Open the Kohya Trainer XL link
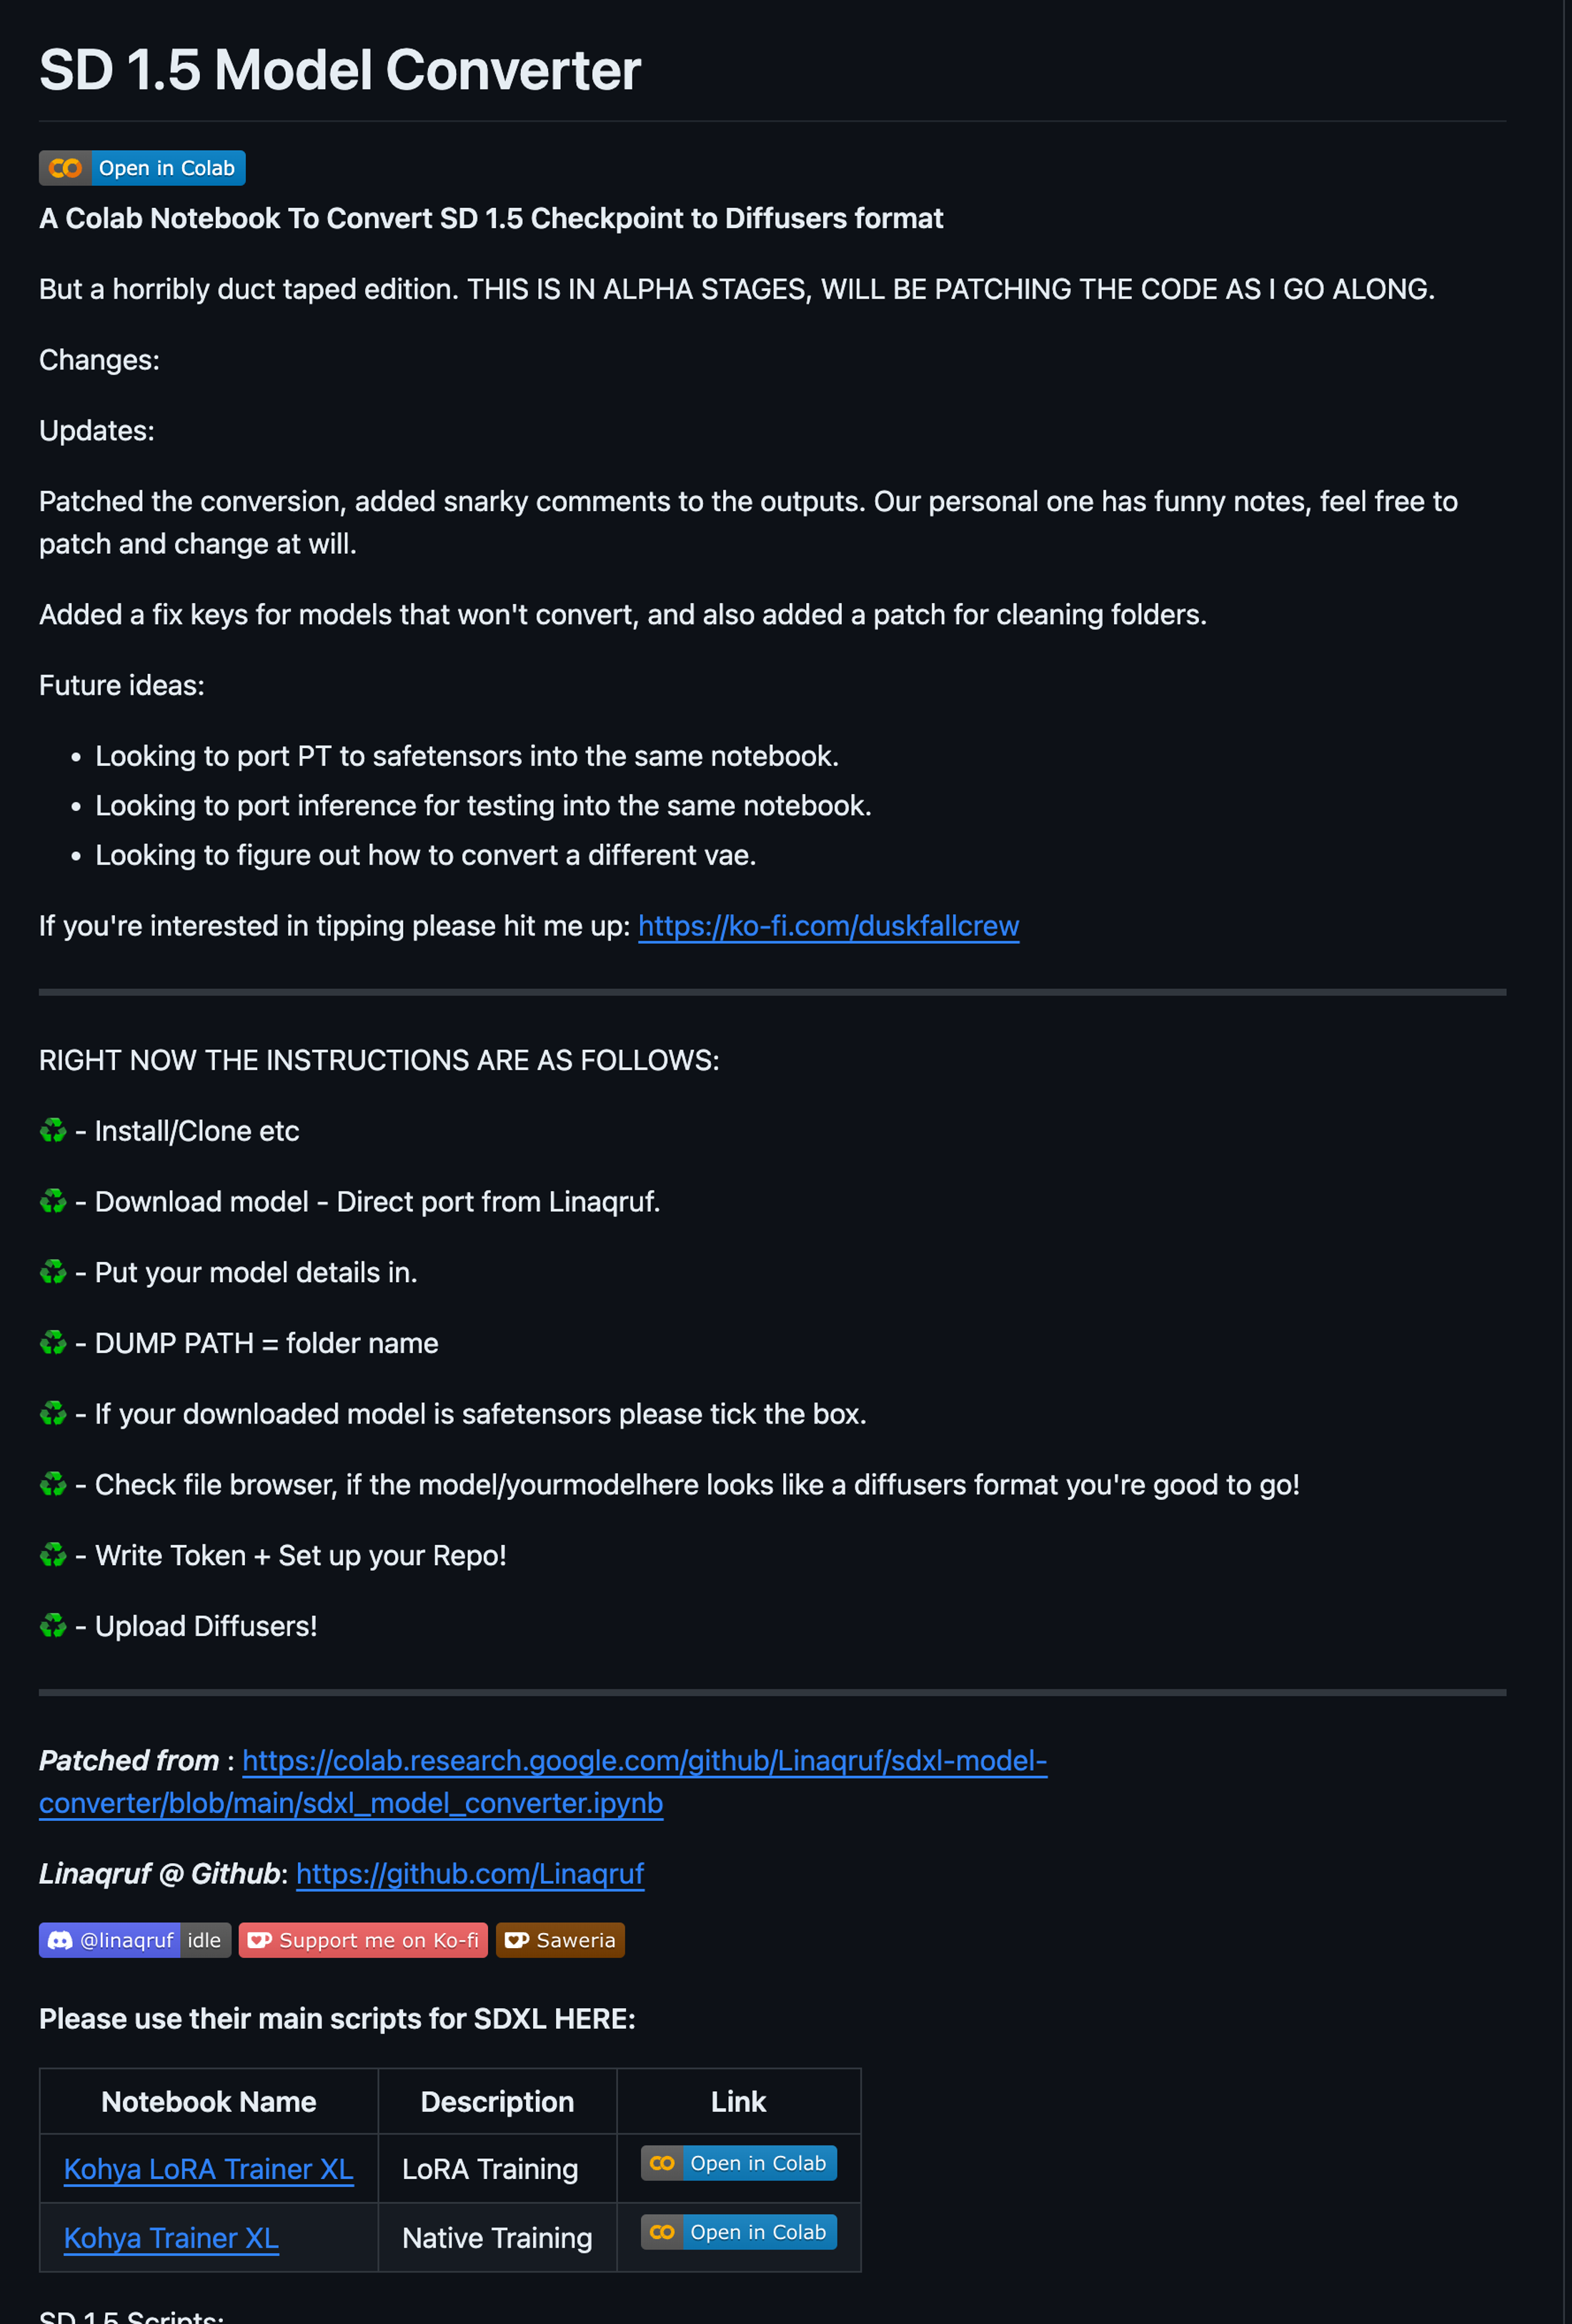Viewport: 1572px width, 2324px height. point(171,2238)
